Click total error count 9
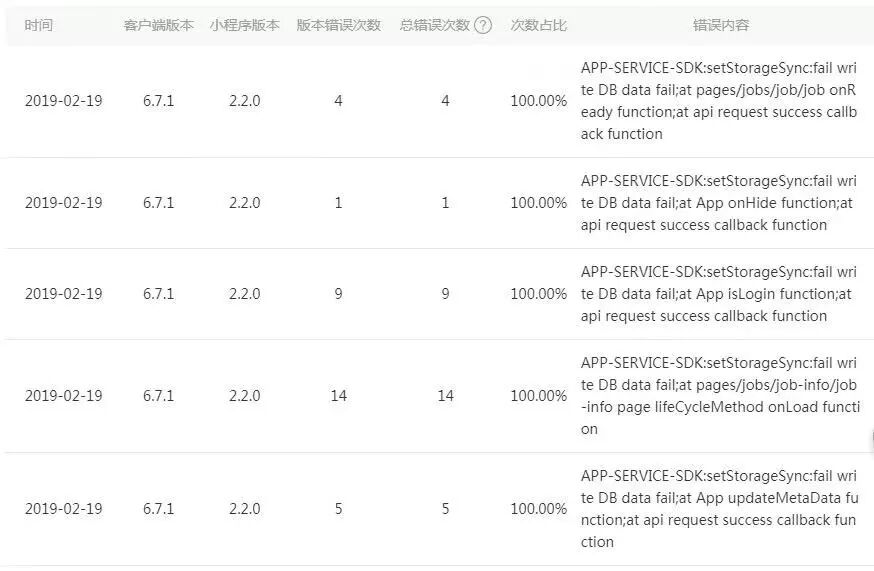The width and height of the screenshot is (874, 571). [x=445, y=294]
